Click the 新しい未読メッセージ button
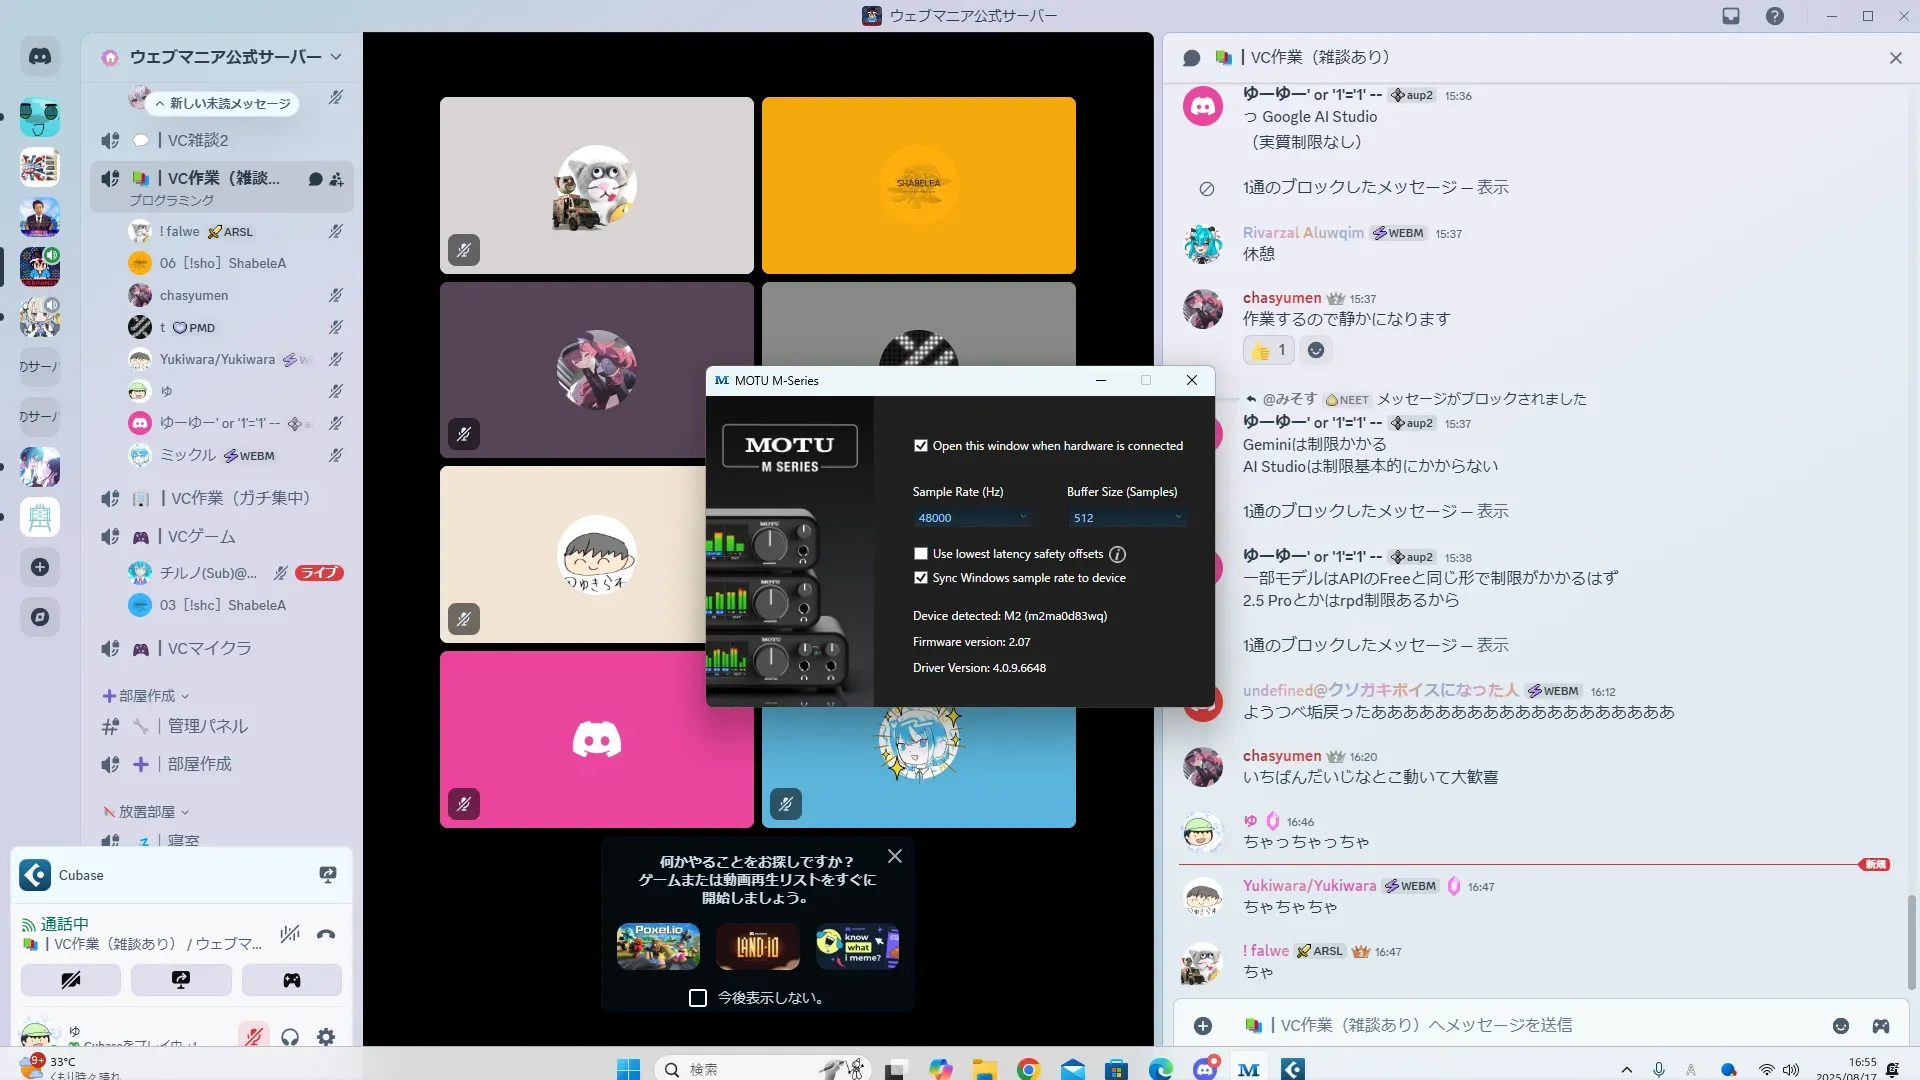The height and width of the screenshot is (1080, 1920). 228,103
